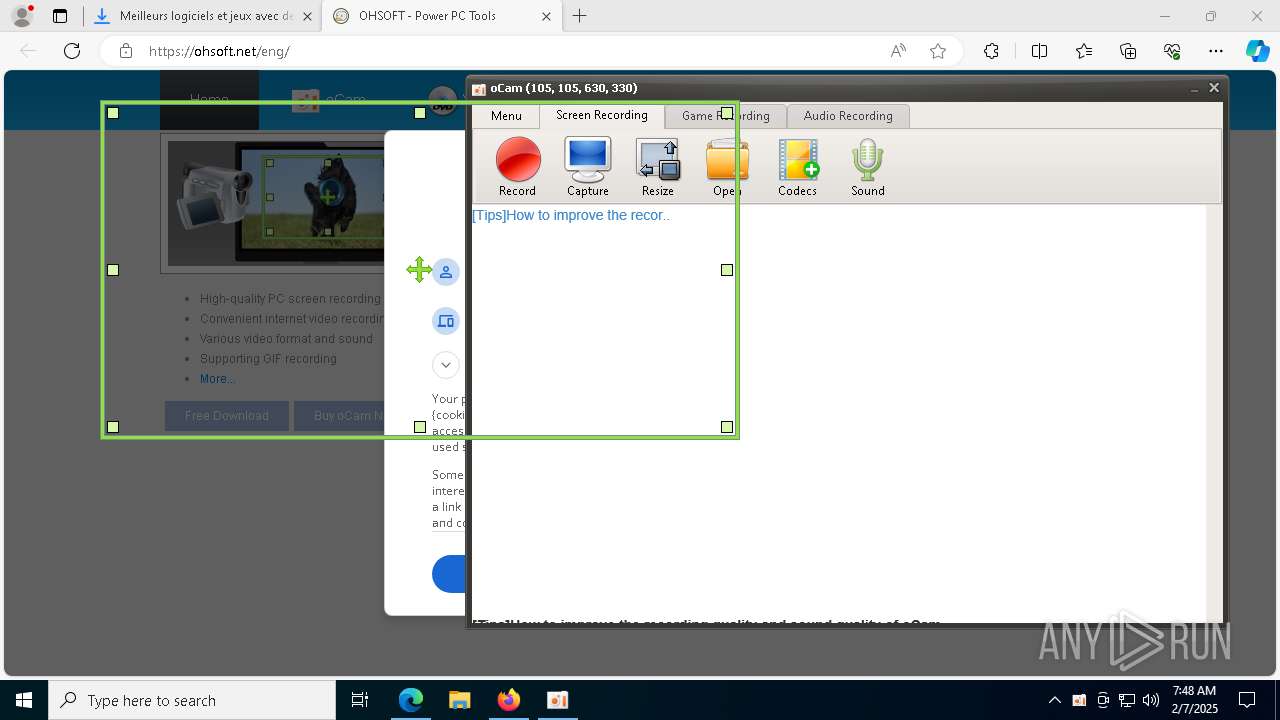Open browser Extensions puzzle icon
The height and width of the screenshot is (720, 1280).
(991, 51)
